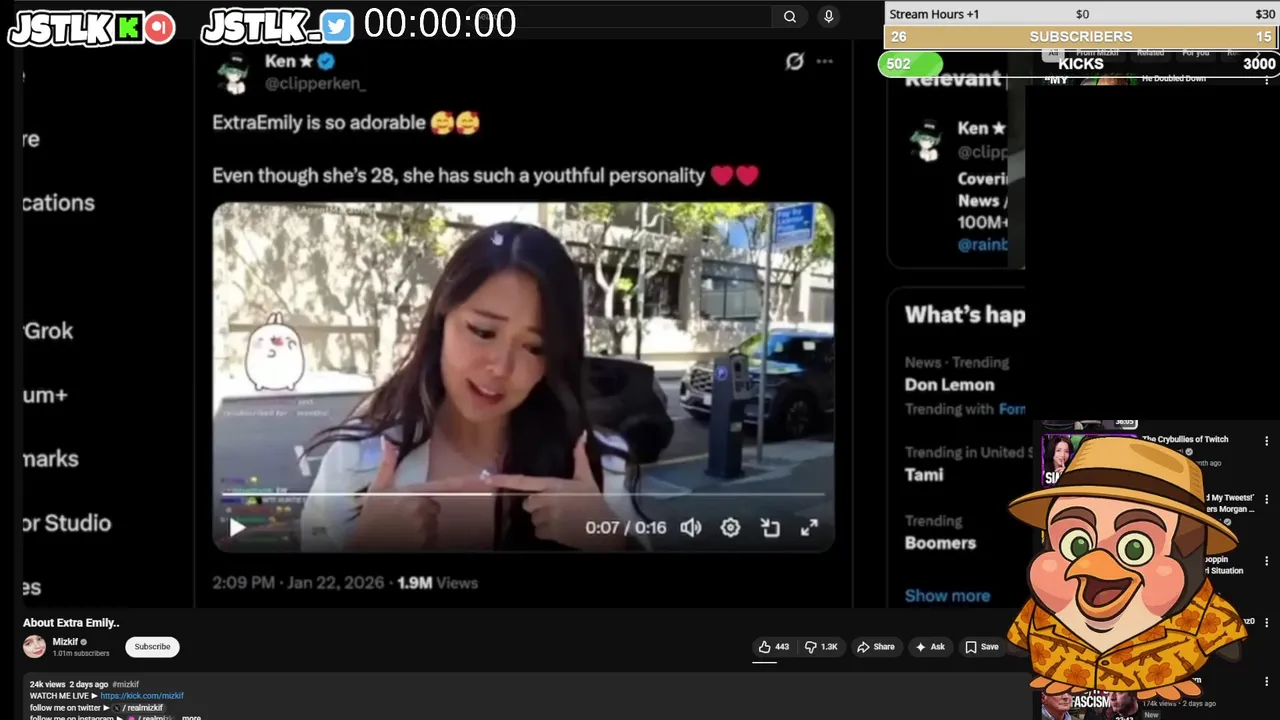Click the SUBSCRIBERS goal bar
This screenshot has height=720, width=1280.
click(x=1082, y=37)
